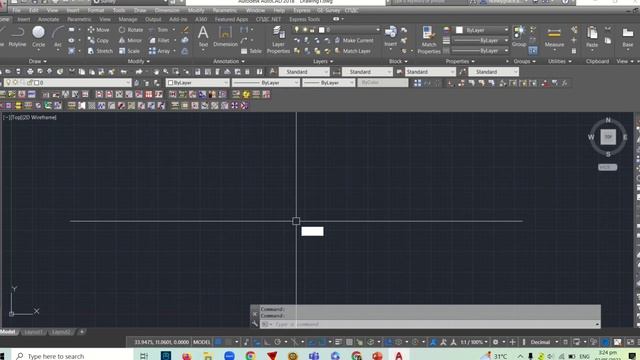Open the Featured Apps ribbon tab
Viewport: 640px width, 360px height.
coord(231,19)
